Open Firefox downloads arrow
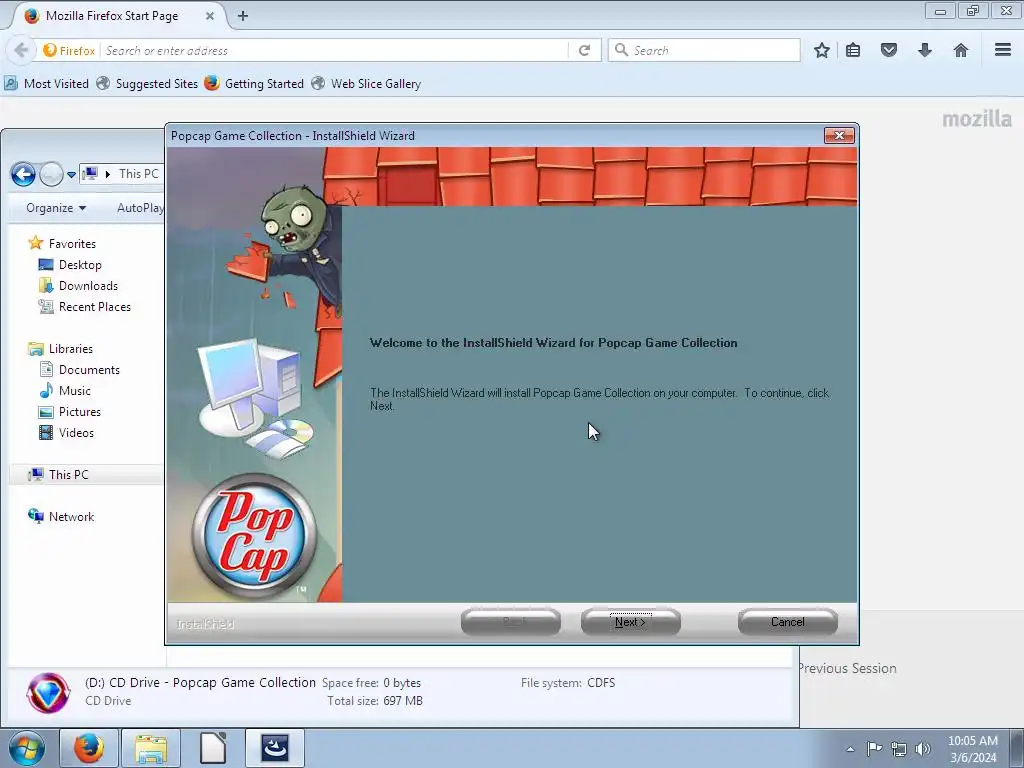 (925, 50)
